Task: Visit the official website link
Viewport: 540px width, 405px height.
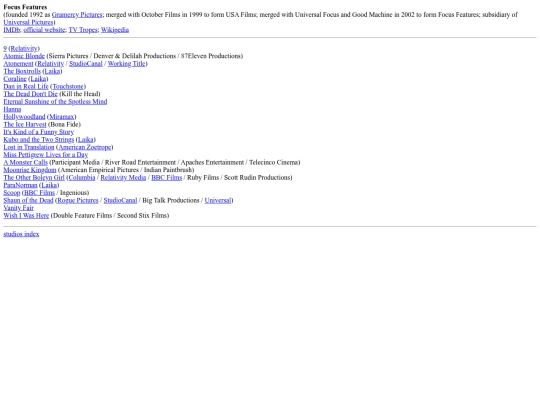Action: pos(44,30)
